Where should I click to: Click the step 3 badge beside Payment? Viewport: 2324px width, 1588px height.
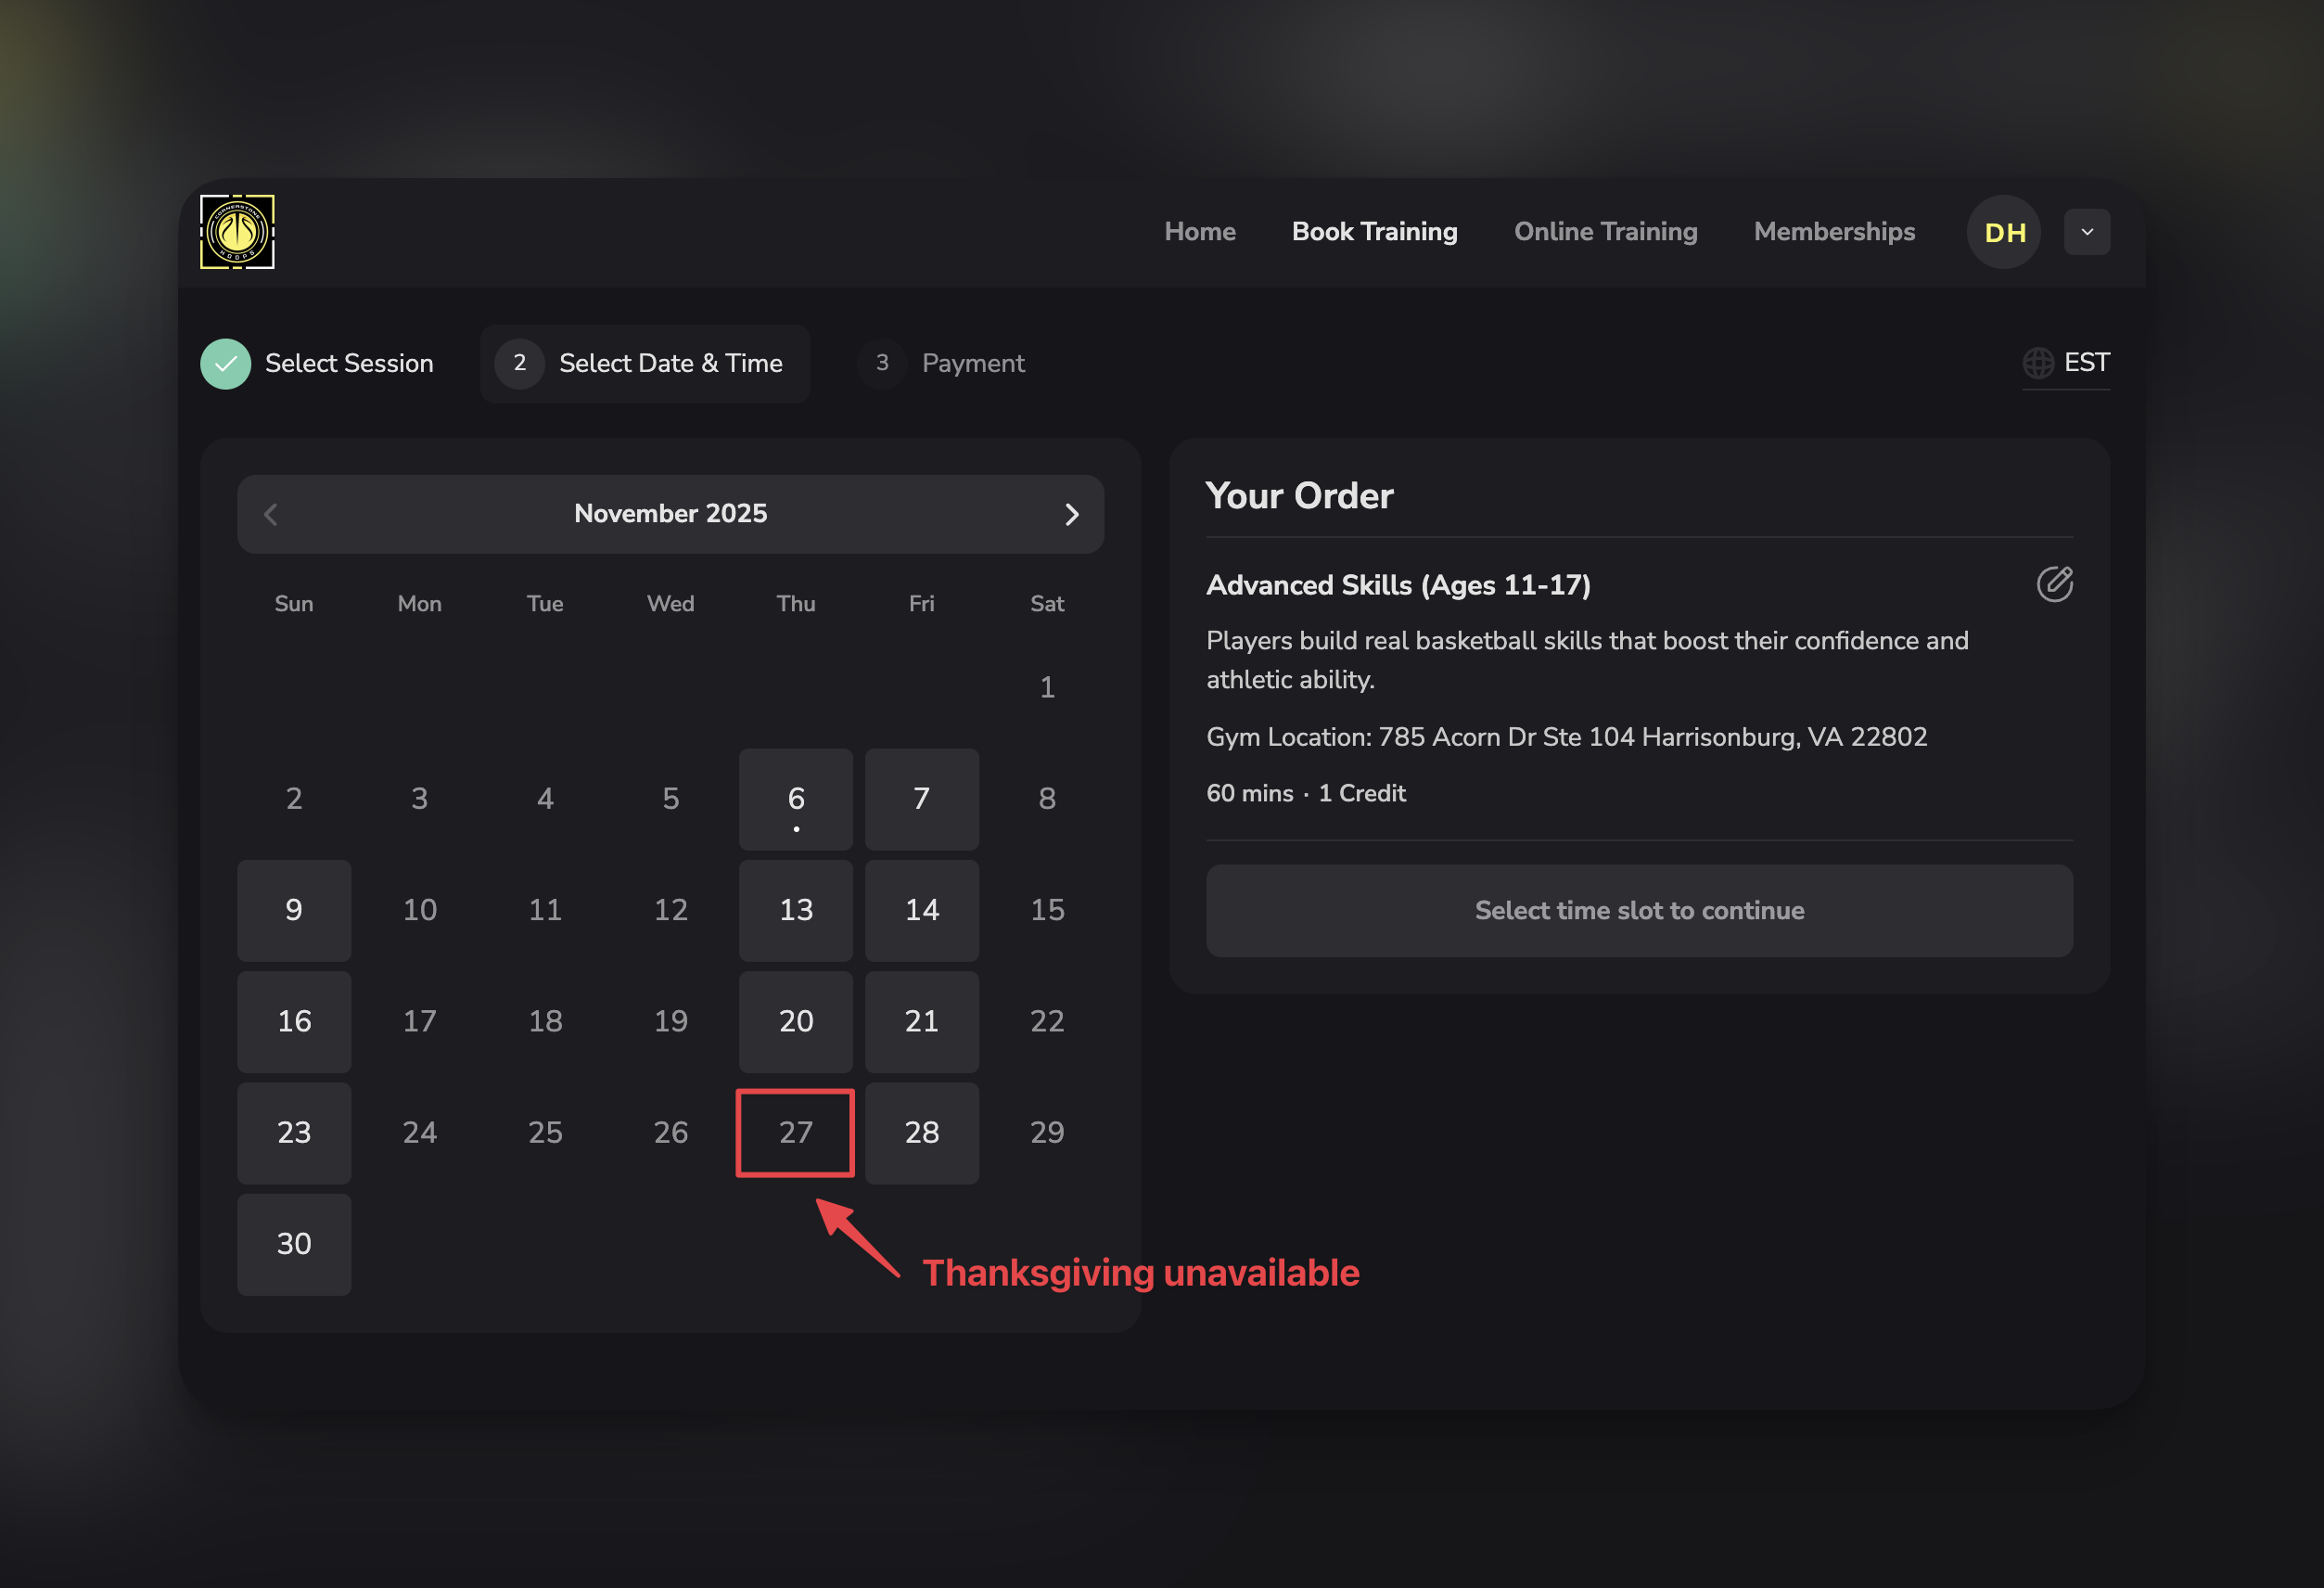coord(882,363)
